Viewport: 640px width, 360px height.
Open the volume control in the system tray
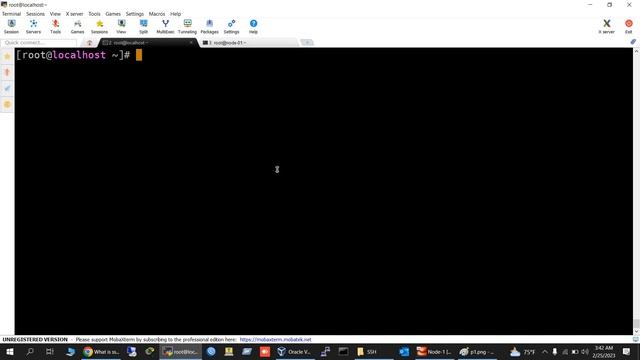coord(585,351)
